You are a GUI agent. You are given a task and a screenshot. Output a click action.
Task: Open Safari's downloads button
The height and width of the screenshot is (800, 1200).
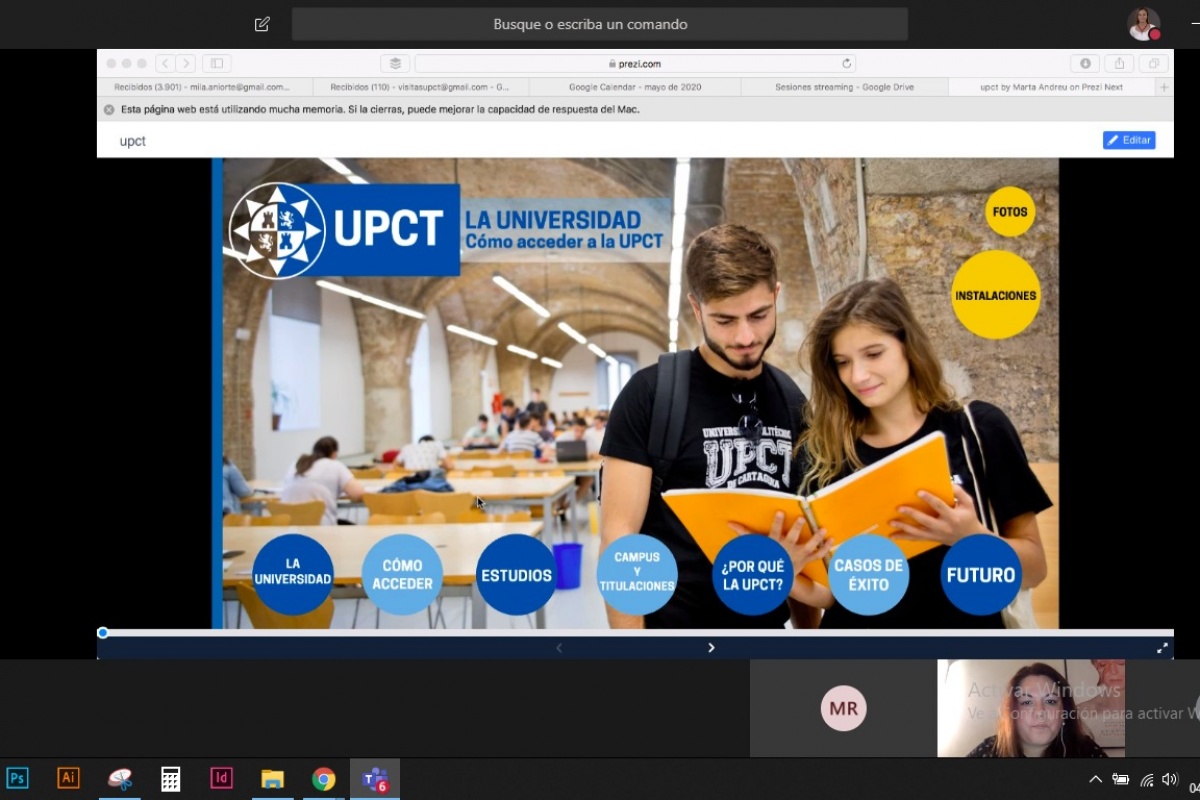point(1084,63)
